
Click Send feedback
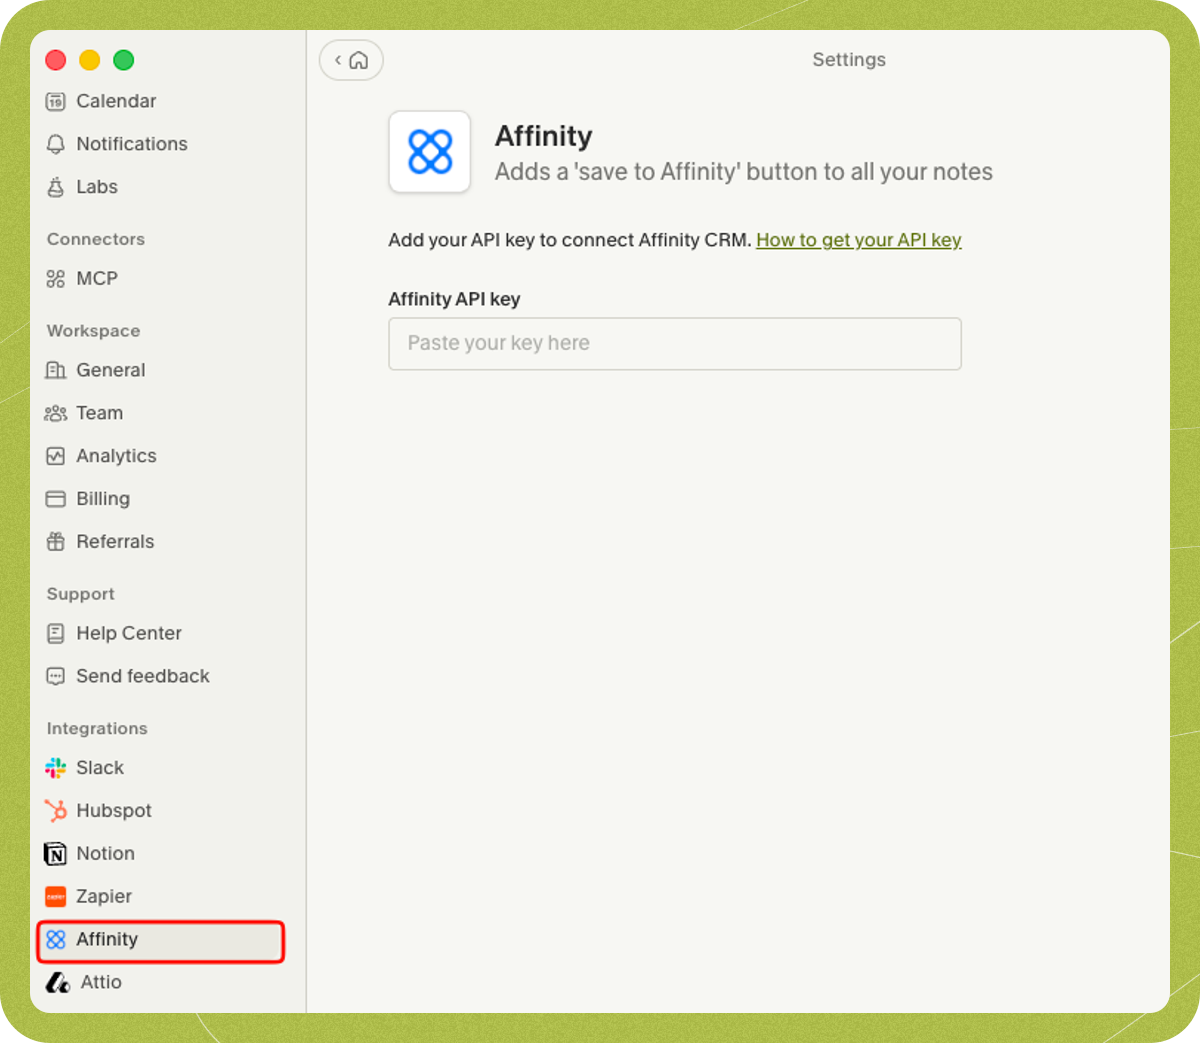pyautogui.click(x=142, y=676)
